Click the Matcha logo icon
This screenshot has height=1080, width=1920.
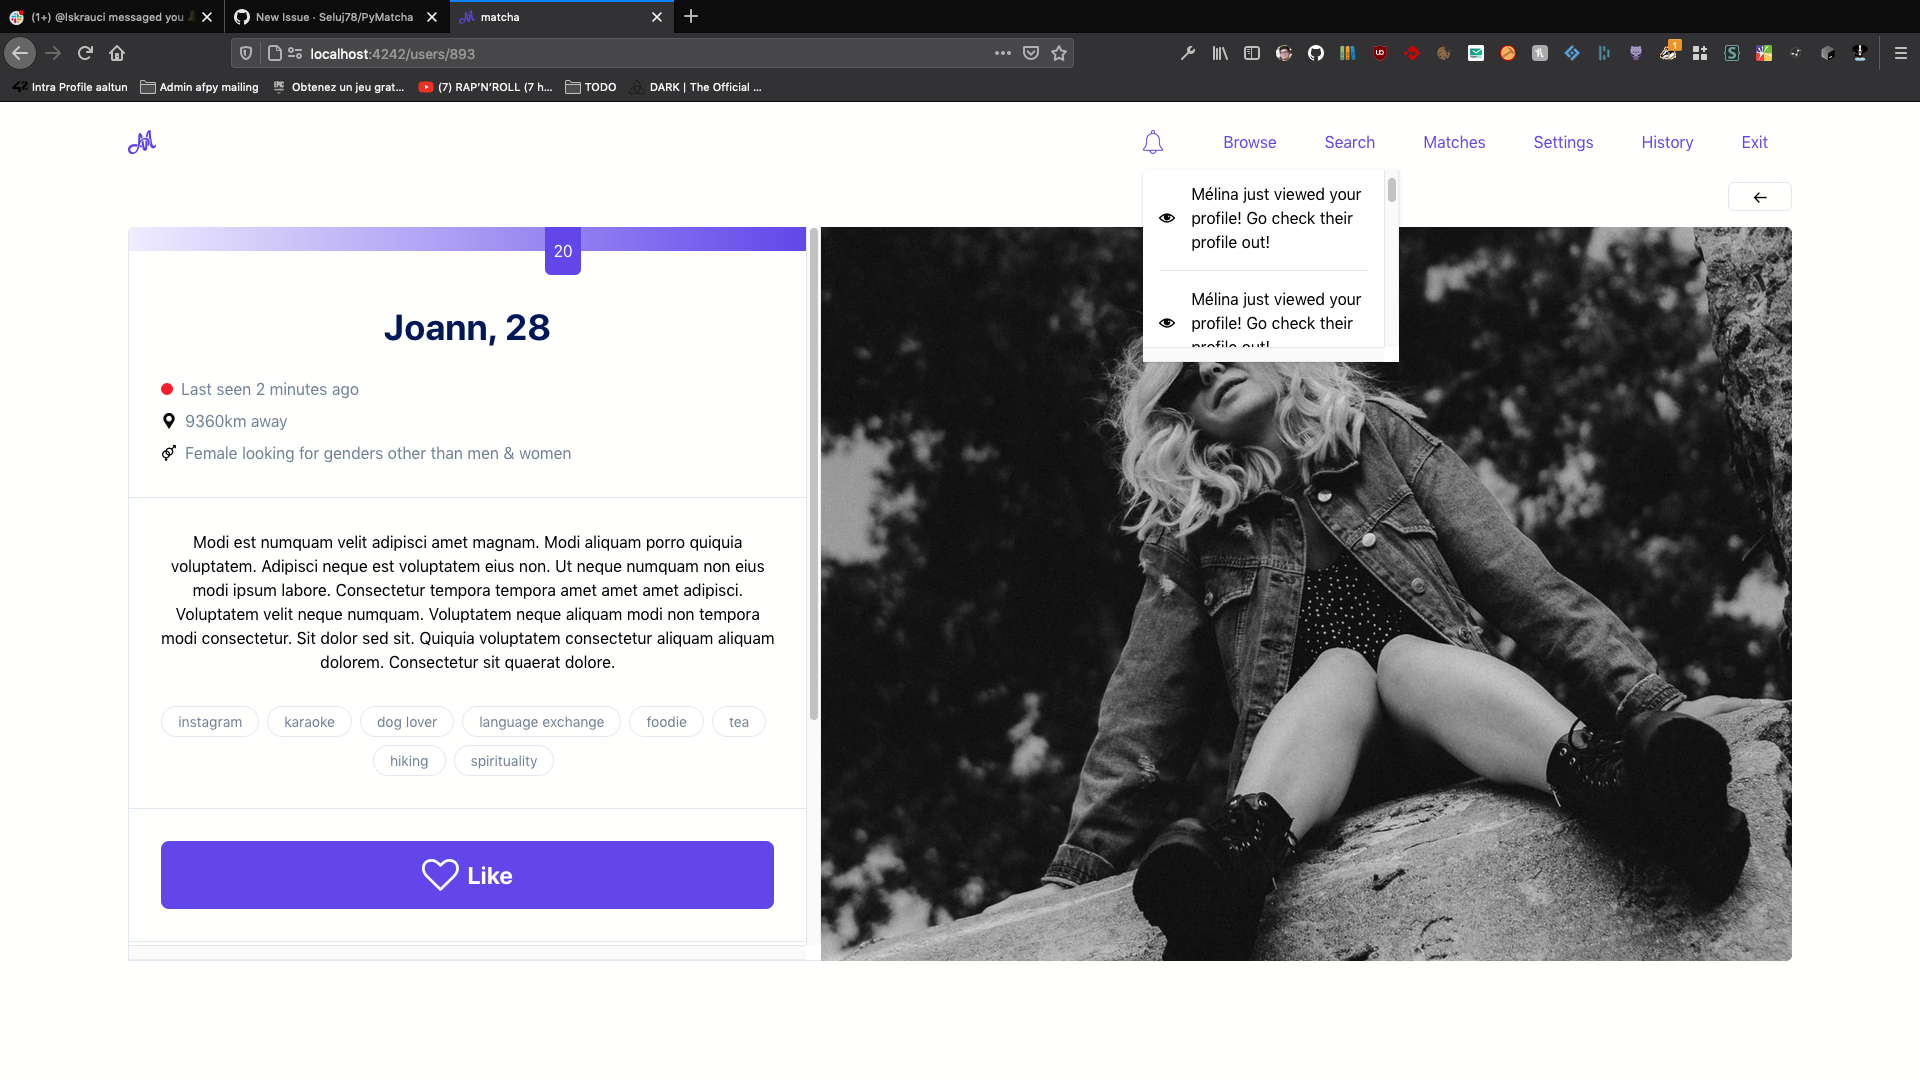click(142, 142)
